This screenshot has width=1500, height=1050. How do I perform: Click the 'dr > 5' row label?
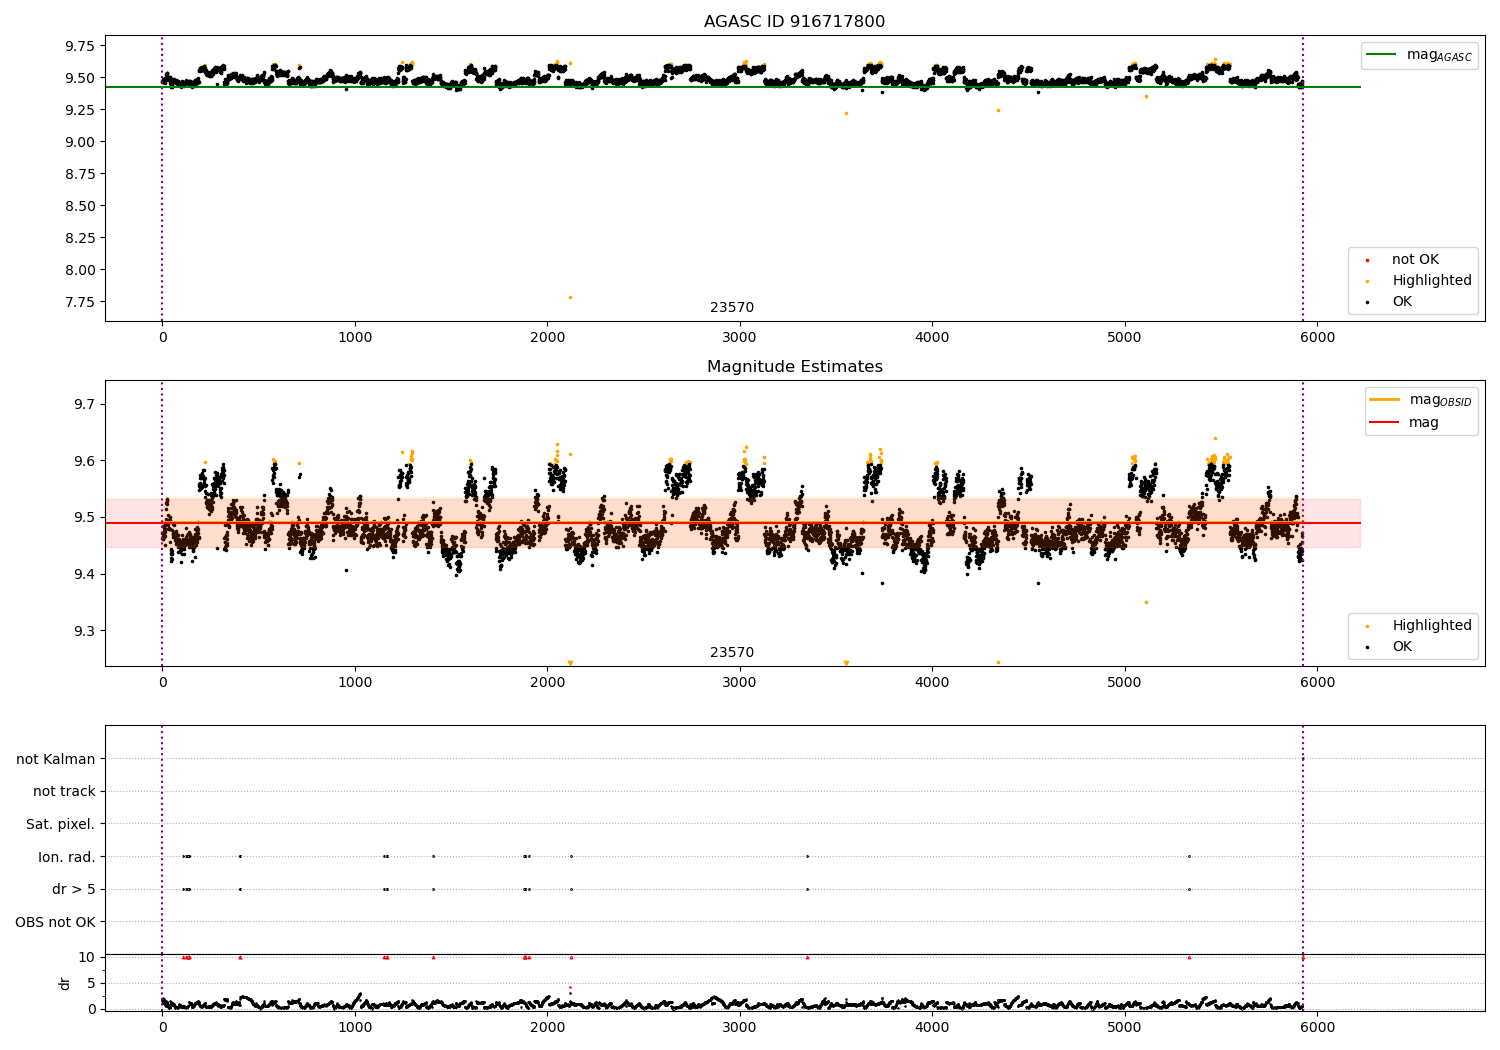74,890
